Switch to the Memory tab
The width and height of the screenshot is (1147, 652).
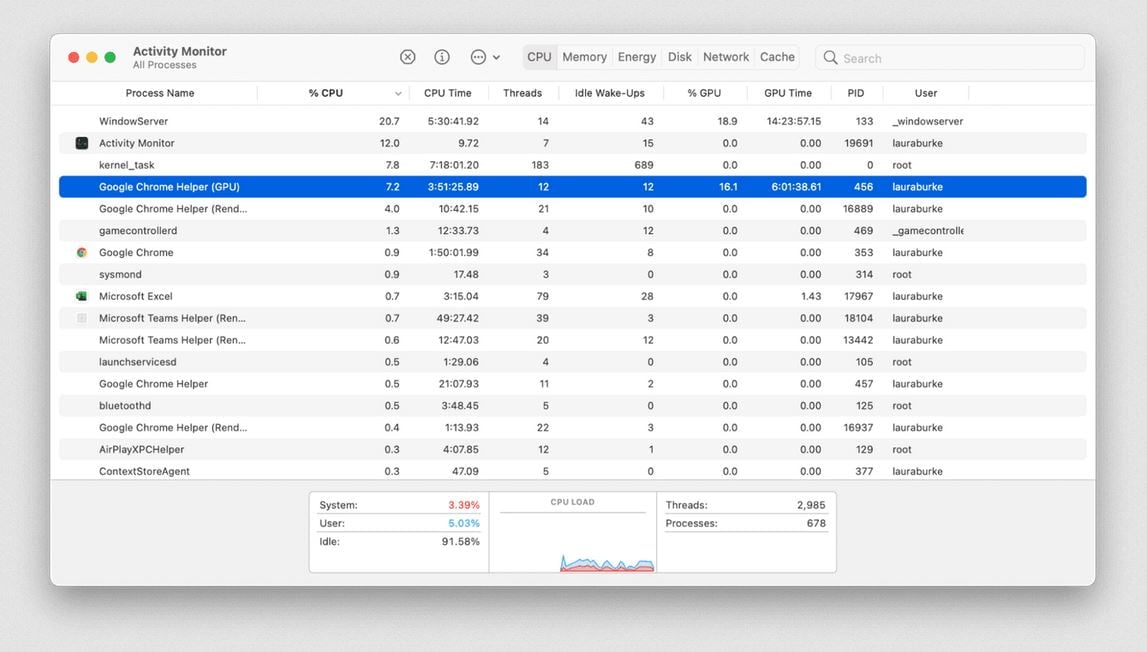pos(584,57)
